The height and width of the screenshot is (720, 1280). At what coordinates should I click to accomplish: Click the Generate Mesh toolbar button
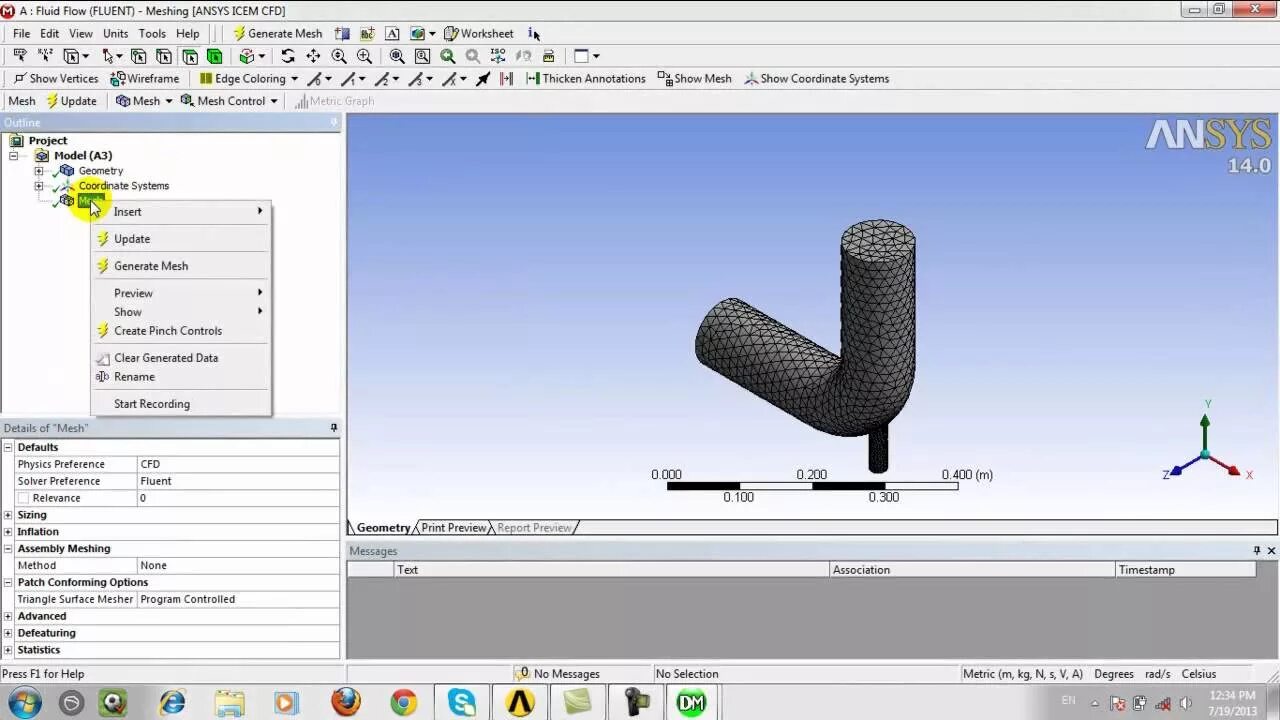pyautogui.click(x=278, y=33)
